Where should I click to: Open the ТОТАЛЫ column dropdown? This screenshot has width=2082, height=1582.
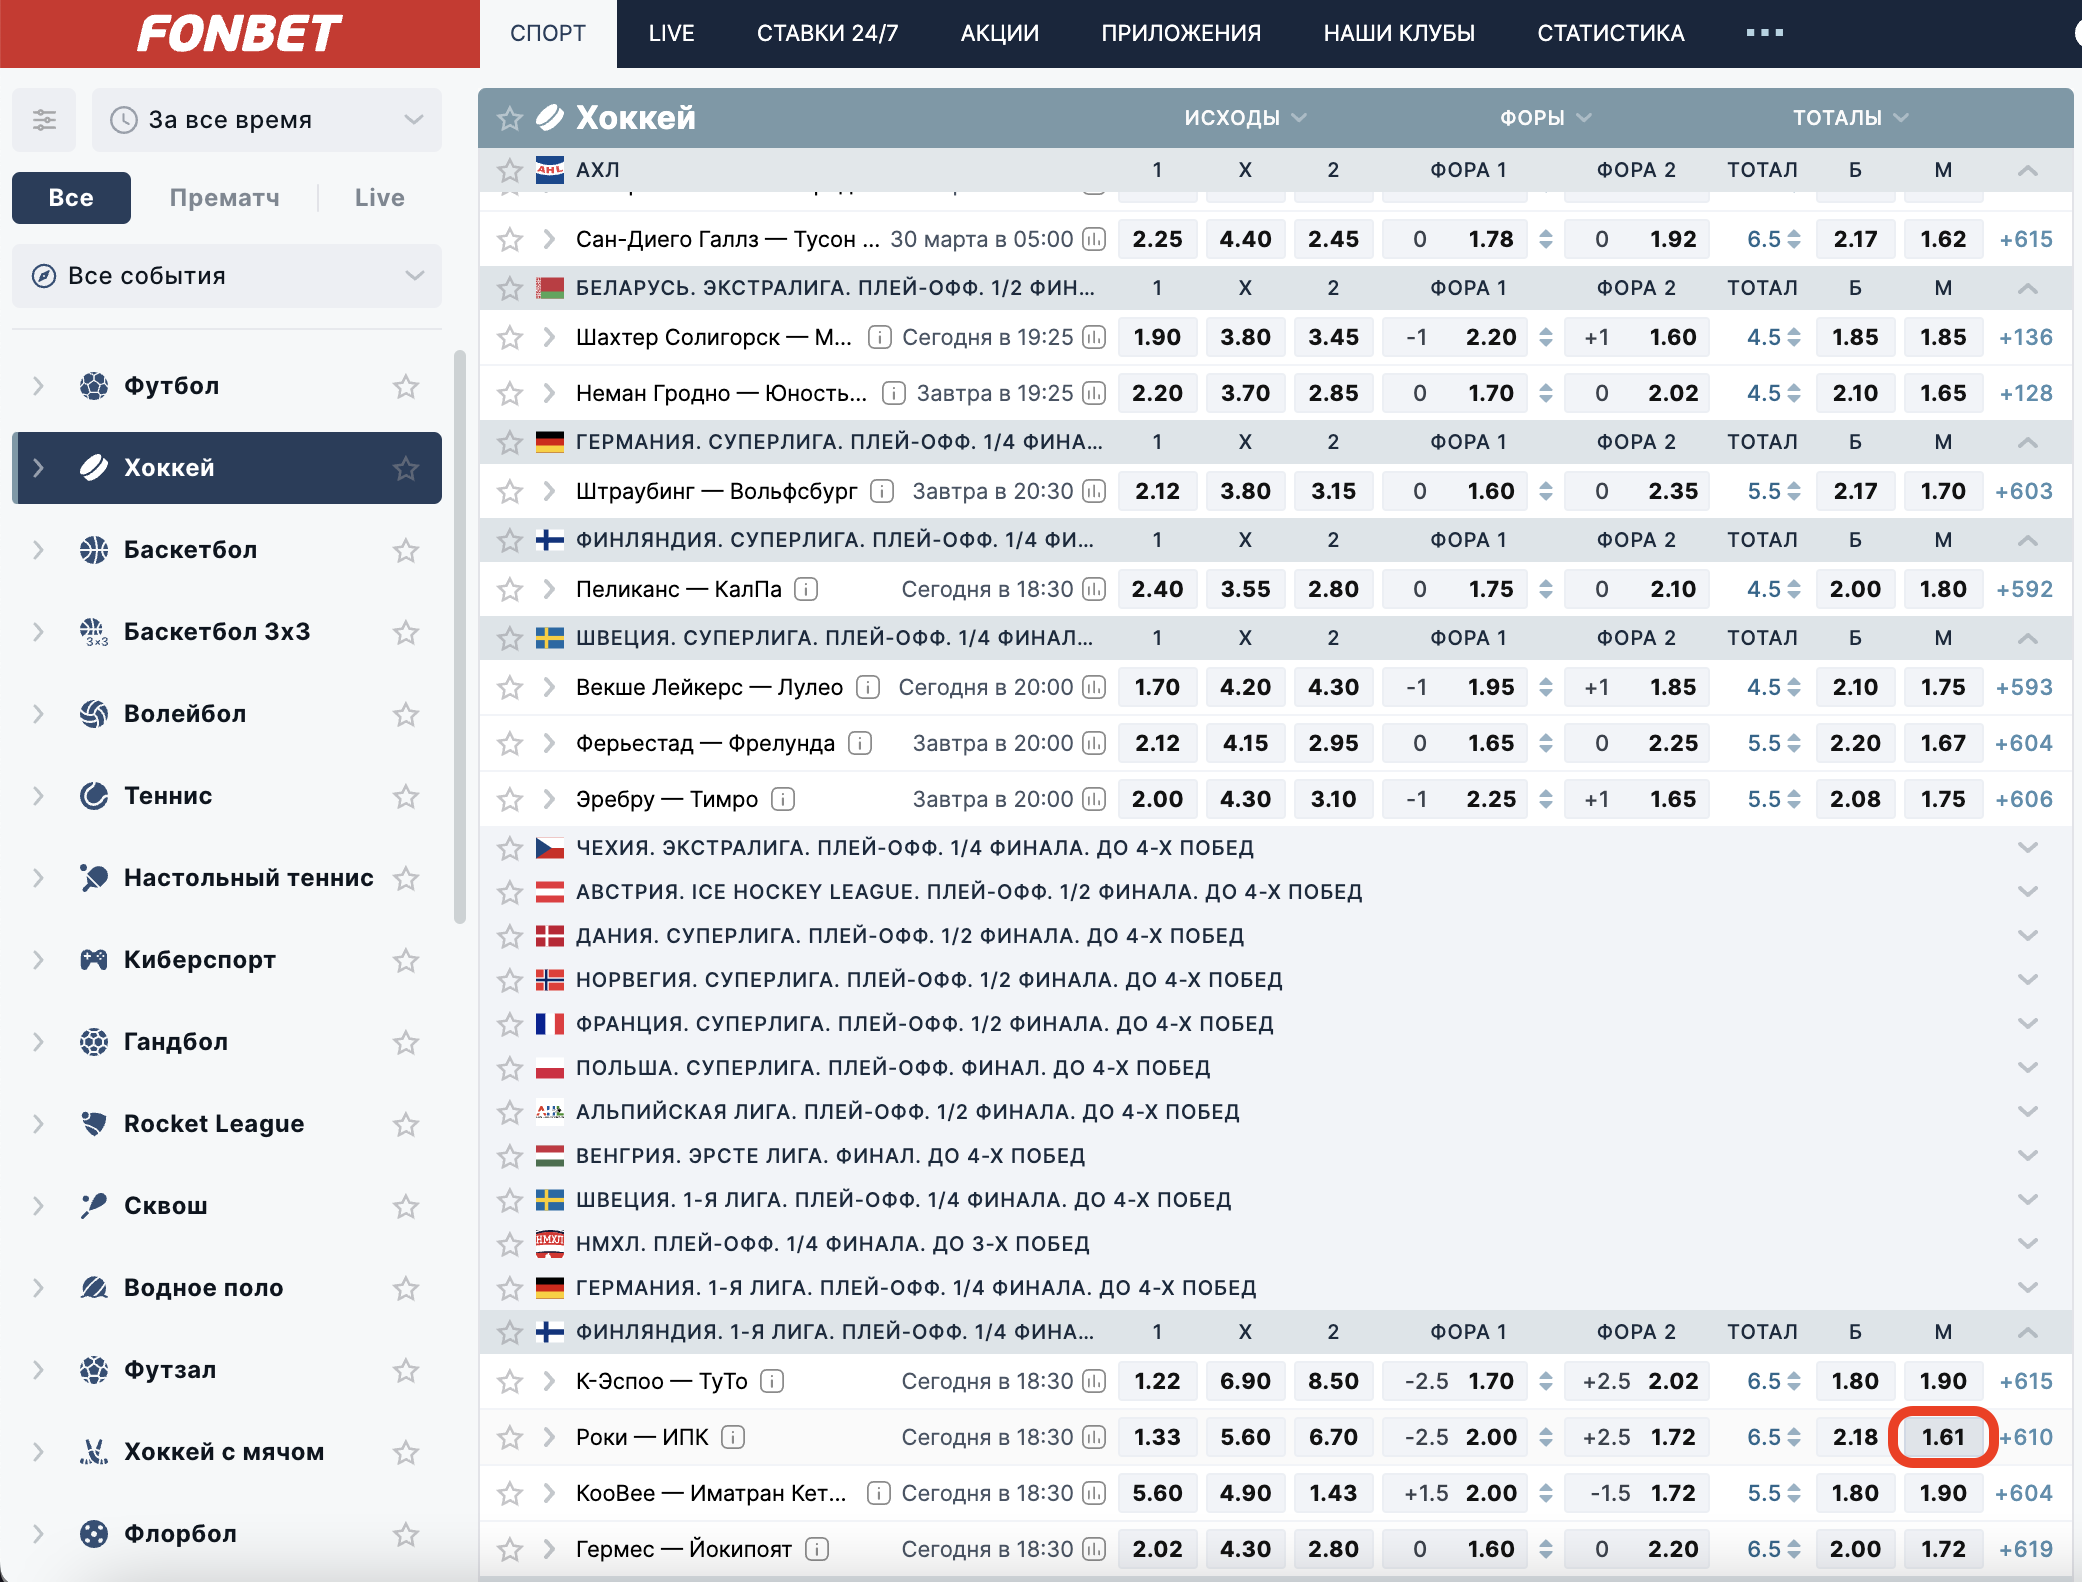coord(1850,118)
